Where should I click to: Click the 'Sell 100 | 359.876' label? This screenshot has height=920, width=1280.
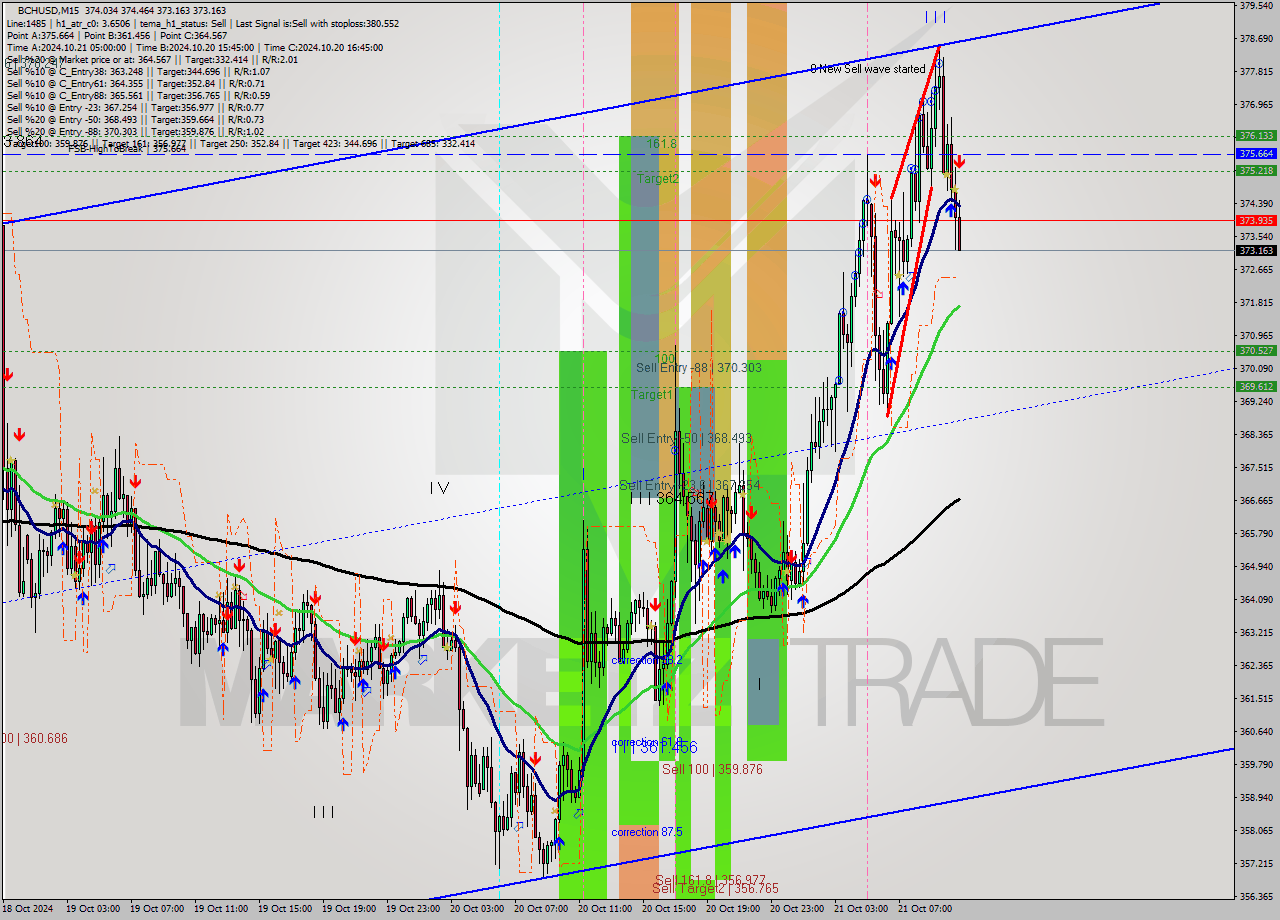(712, 769)
